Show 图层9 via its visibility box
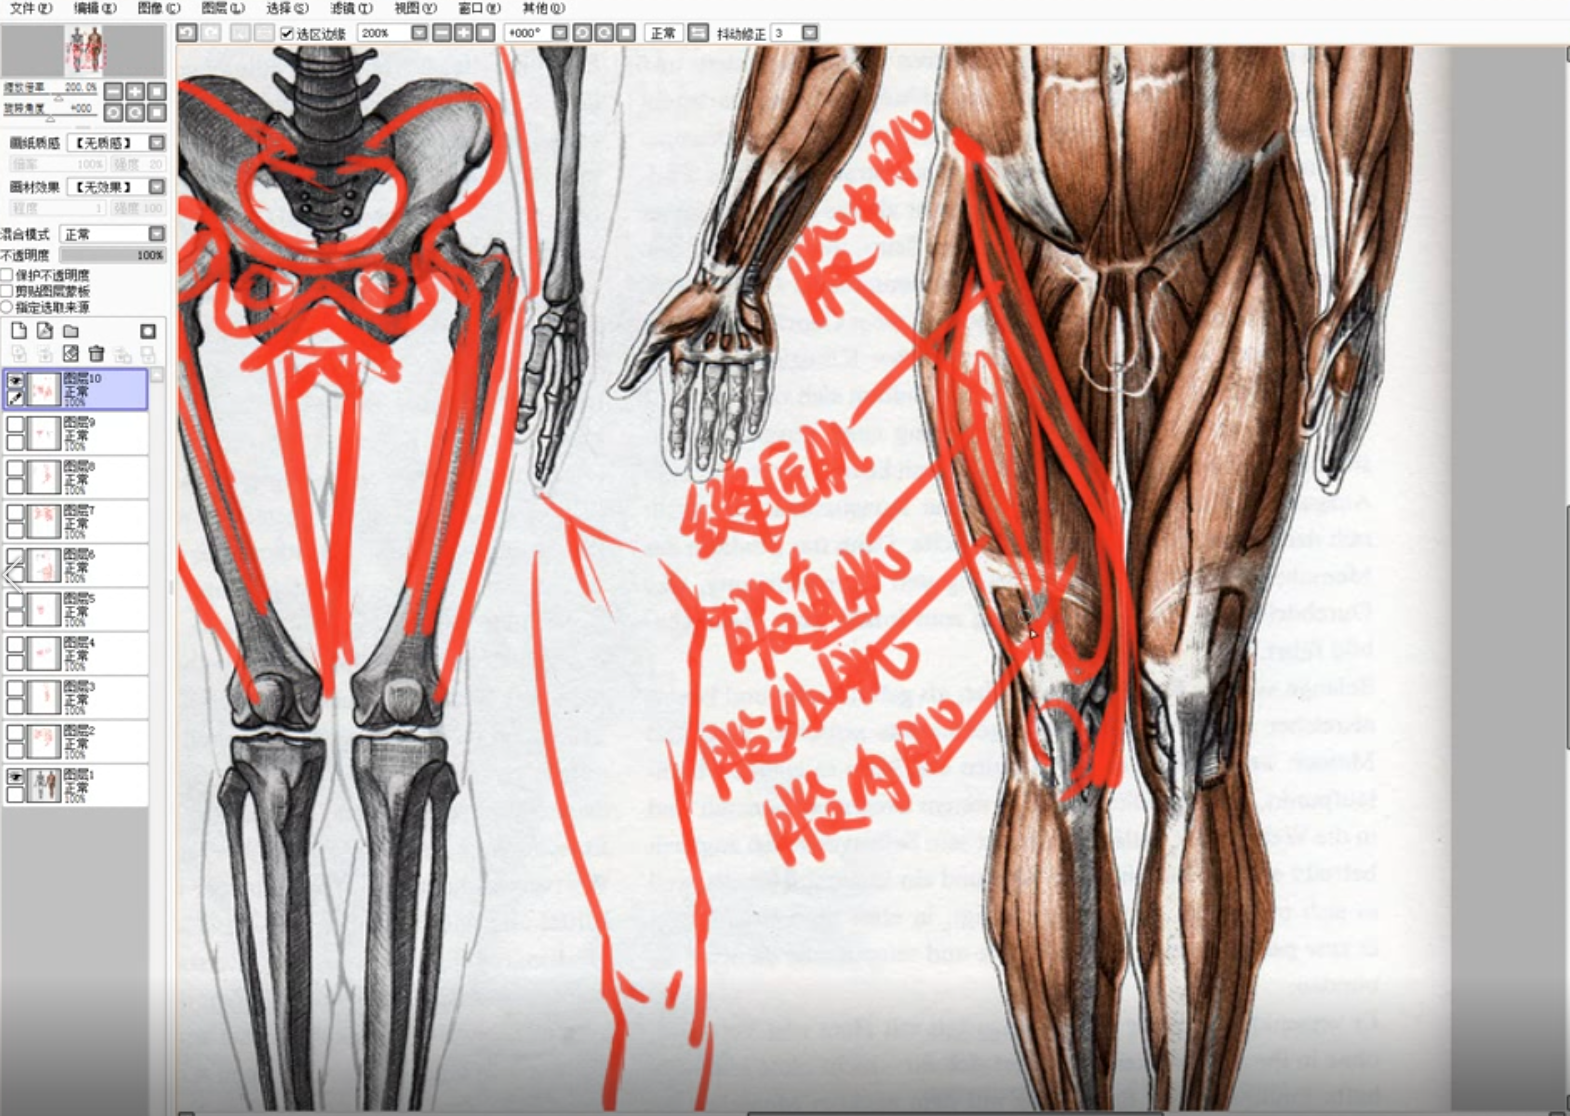The height and width of the screenshot is (1116, 1570). [15, 425]
